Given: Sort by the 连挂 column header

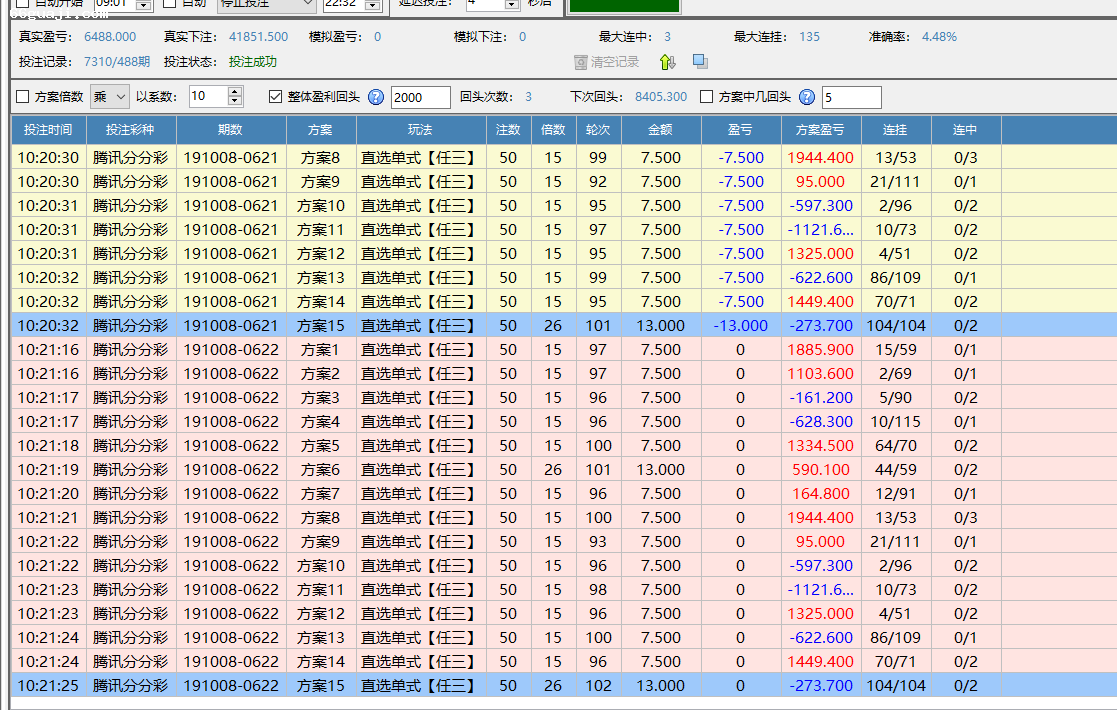Looking at the screenshot, I should (x=895, y=130).
